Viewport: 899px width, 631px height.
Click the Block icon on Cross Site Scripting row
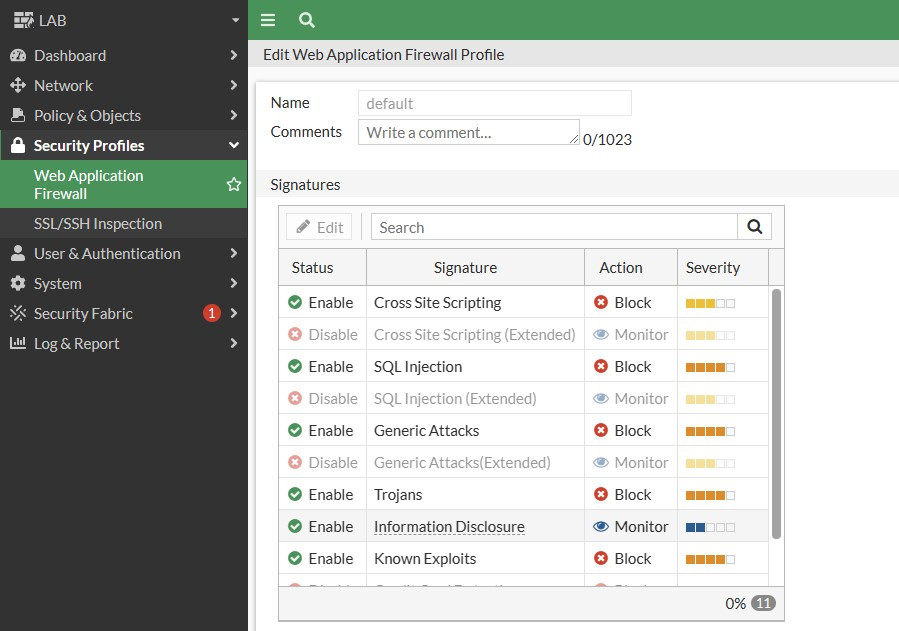point(601,302)
